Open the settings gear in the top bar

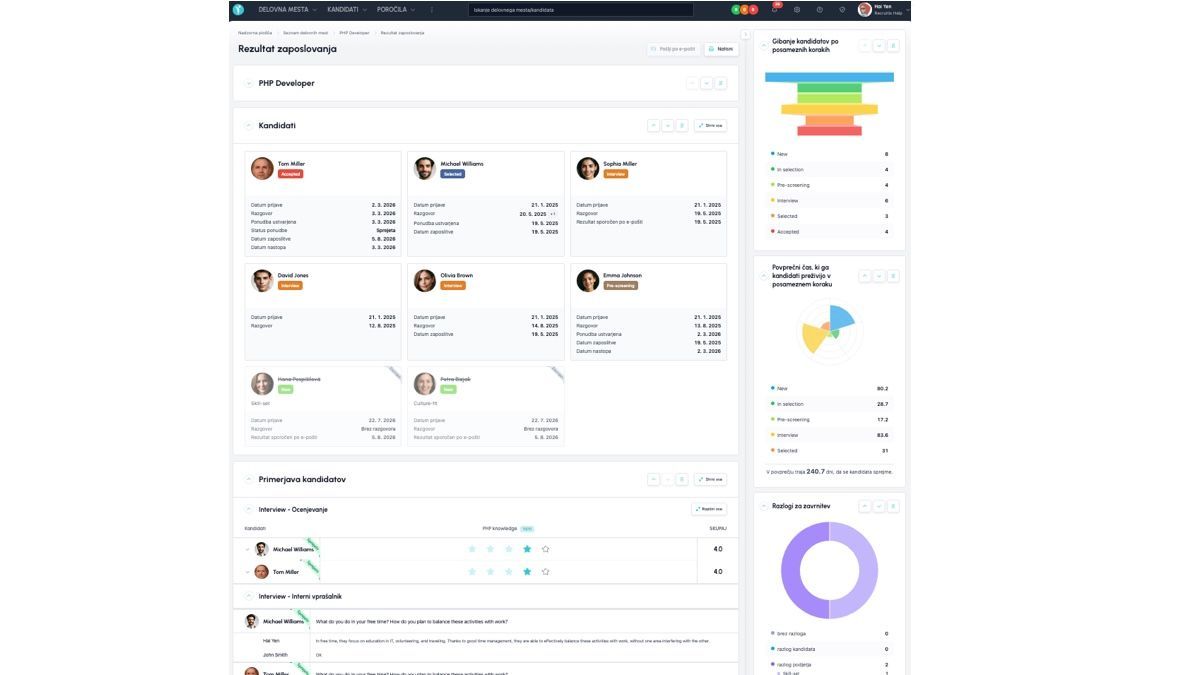click(x=797, y=9)
